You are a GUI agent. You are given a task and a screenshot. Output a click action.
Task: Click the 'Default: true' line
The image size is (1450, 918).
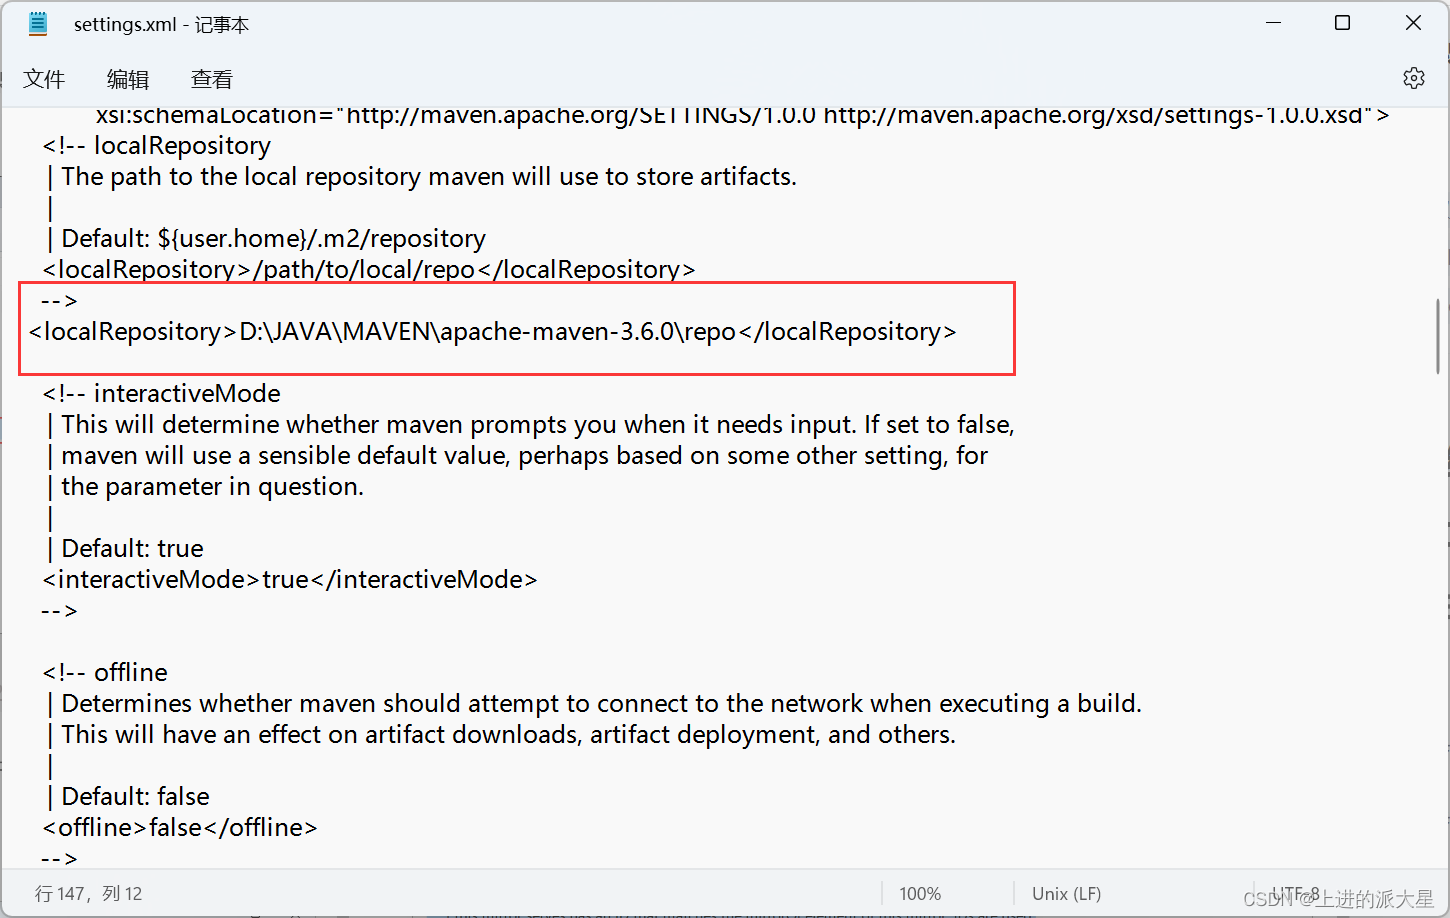[x=124, y=549]
